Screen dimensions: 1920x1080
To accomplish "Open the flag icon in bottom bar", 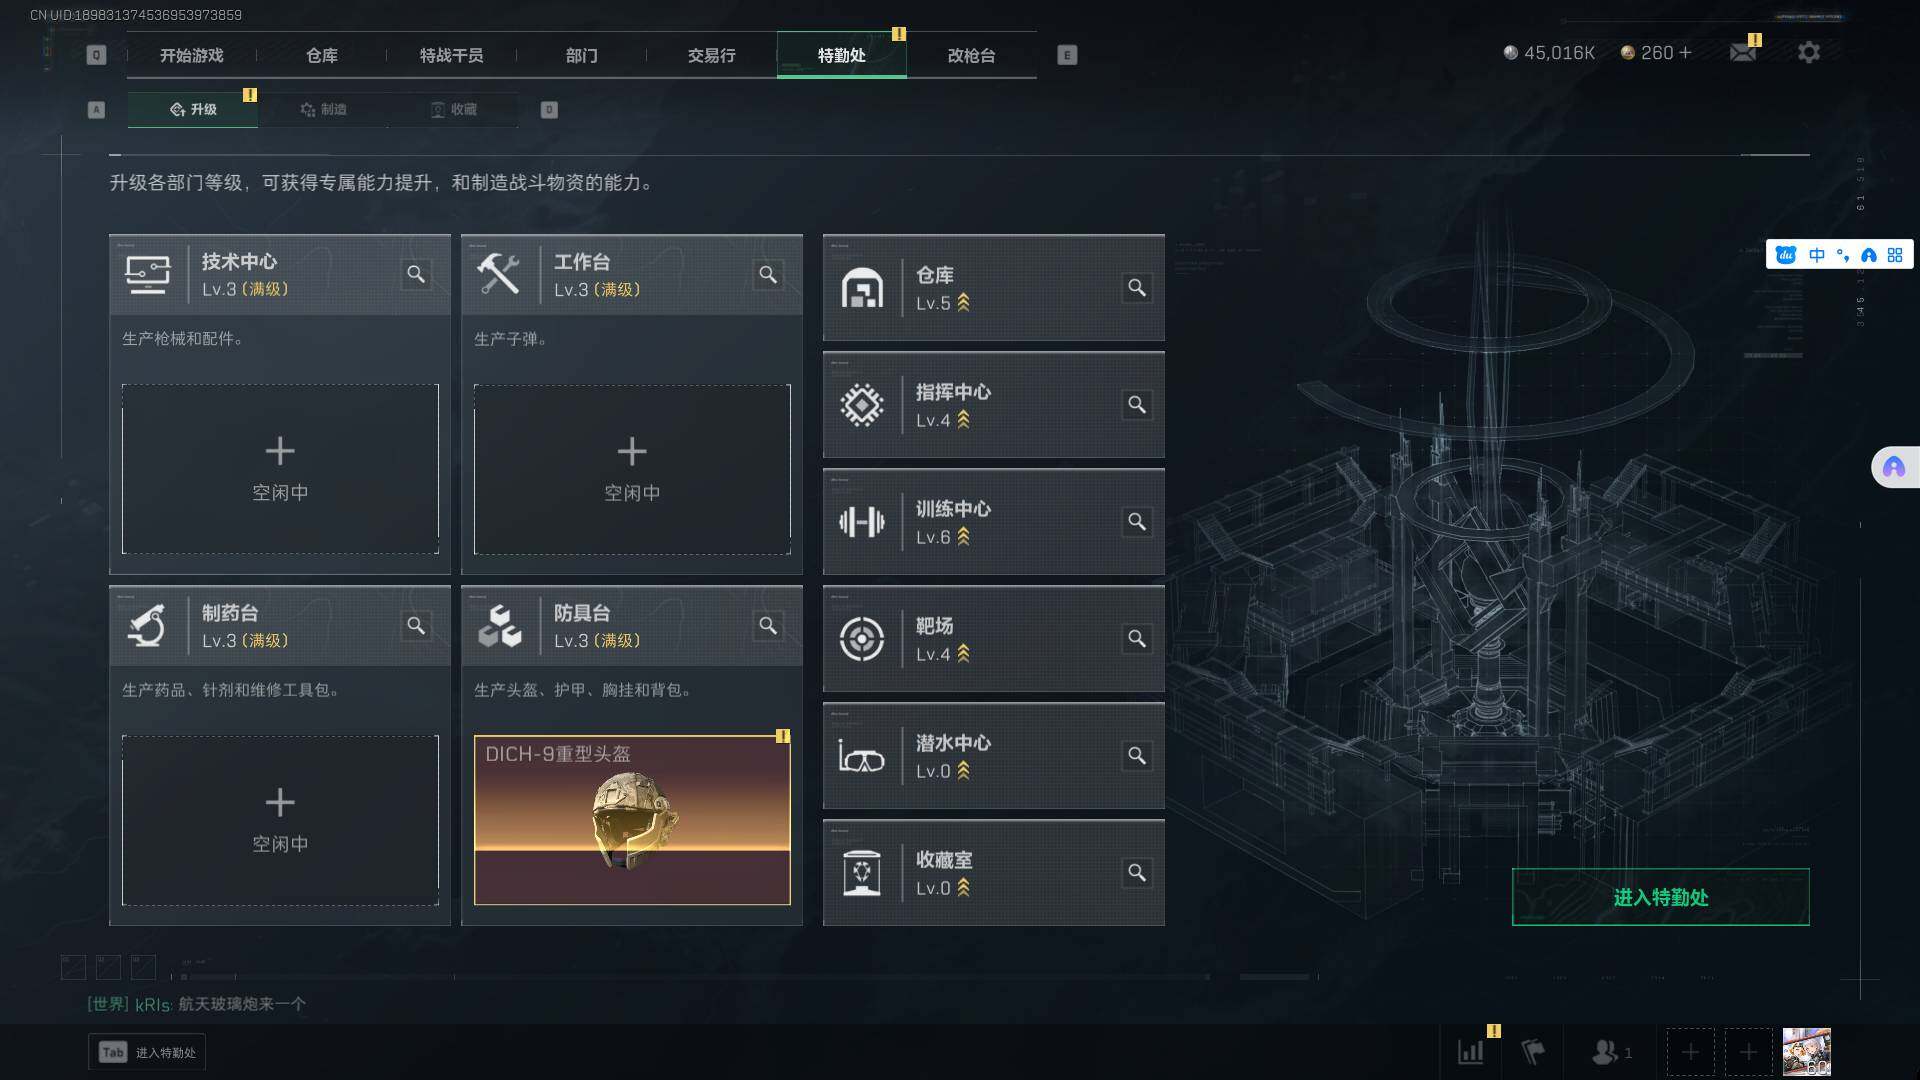I will [x=1533, y=1052].
